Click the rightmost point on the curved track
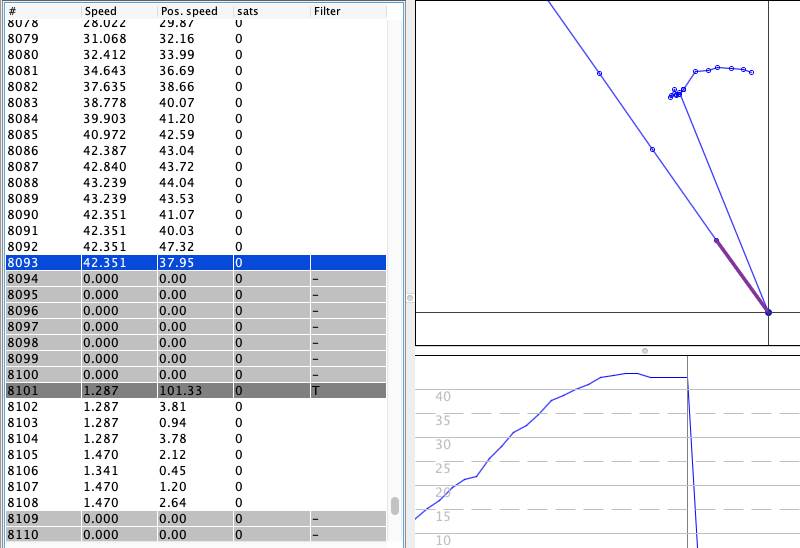800x548 pixels. [x=751, y=72]
